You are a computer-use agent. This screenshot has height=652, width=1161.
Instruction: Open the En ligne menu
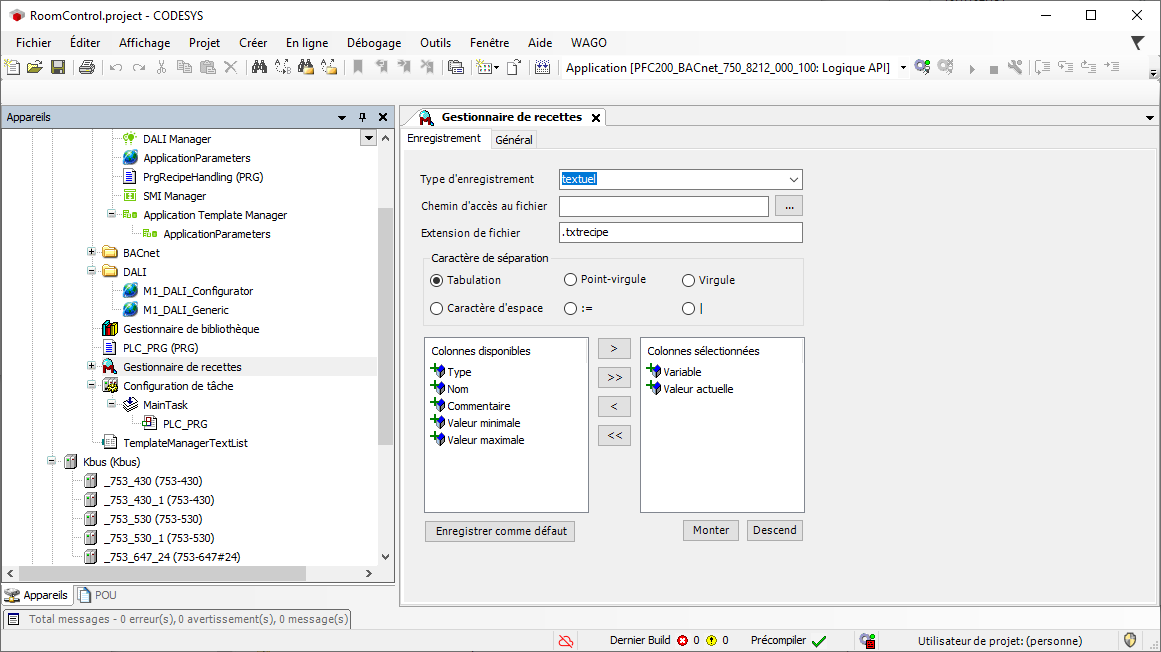tap(307, 43)
